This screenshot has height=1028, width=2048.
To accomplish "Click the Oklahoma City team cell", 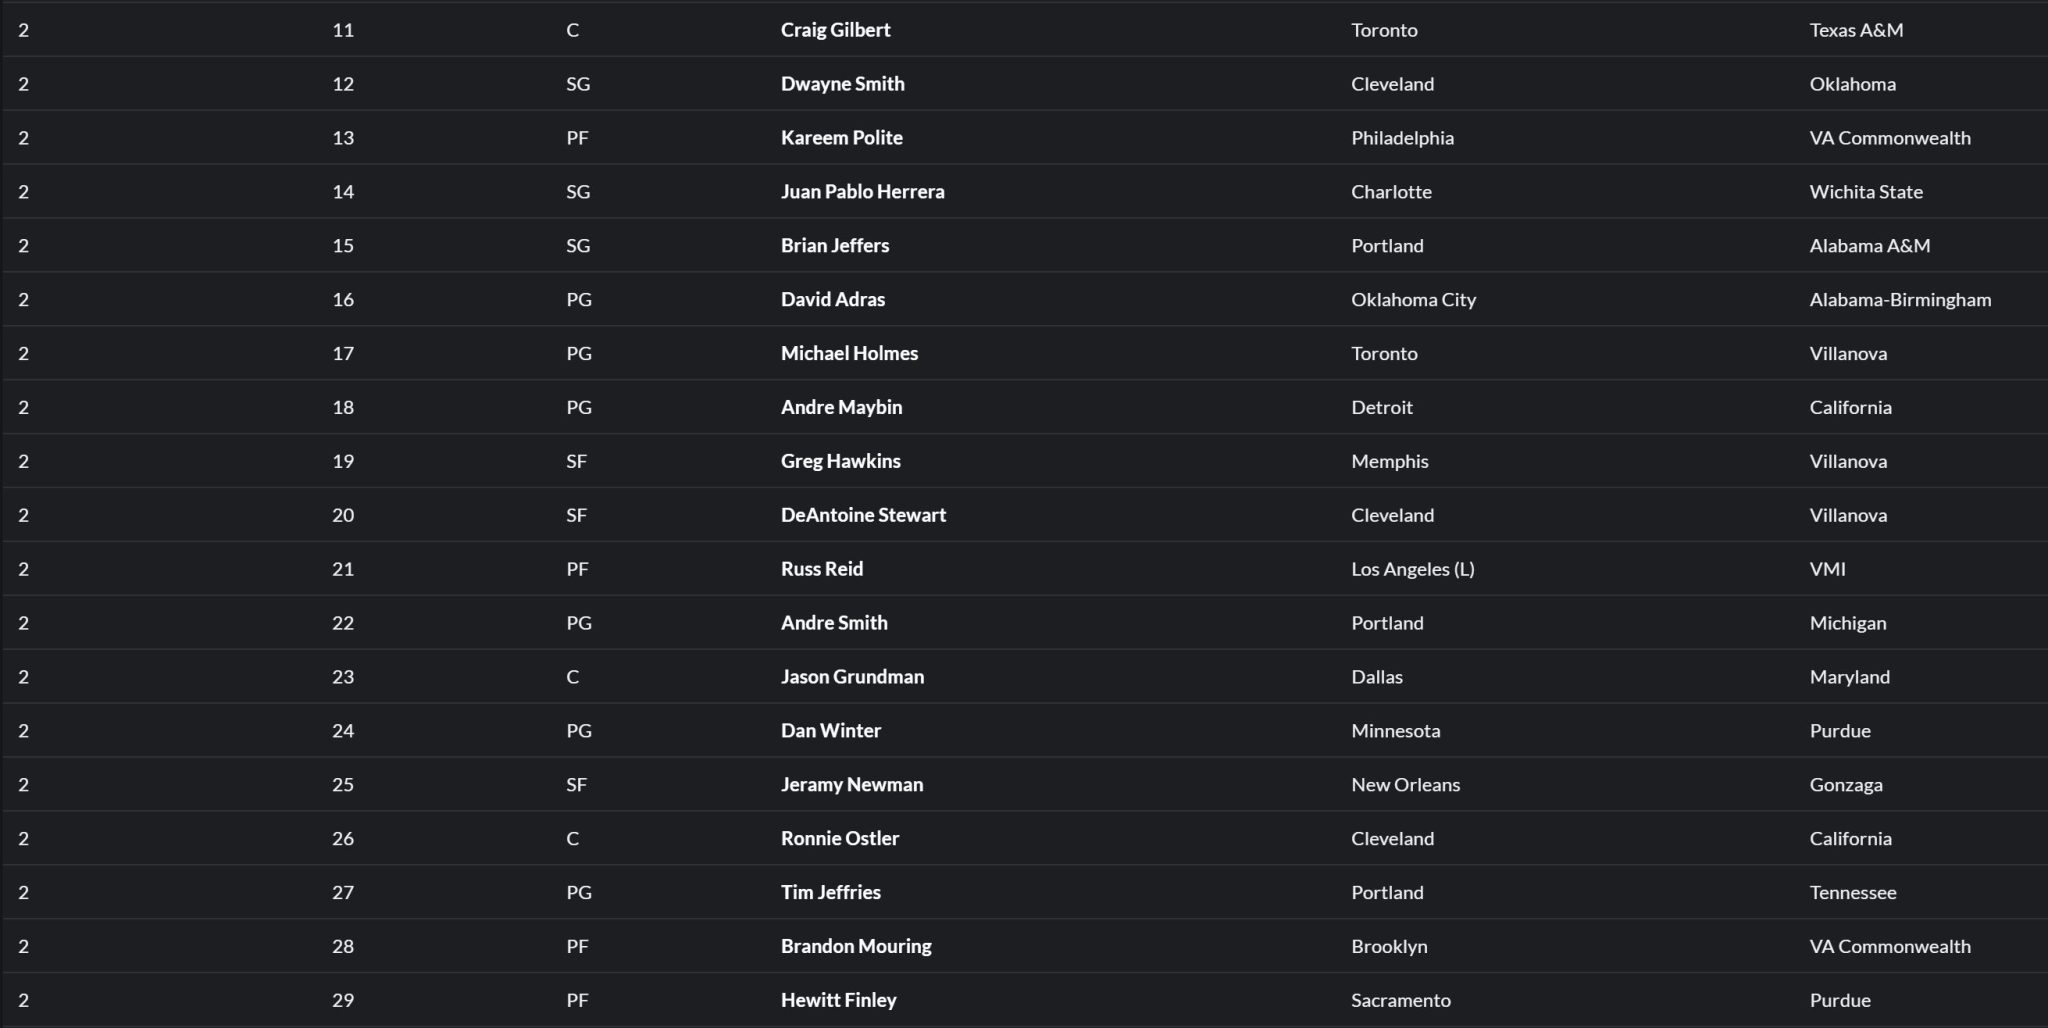I will (x=1413, y=300).
